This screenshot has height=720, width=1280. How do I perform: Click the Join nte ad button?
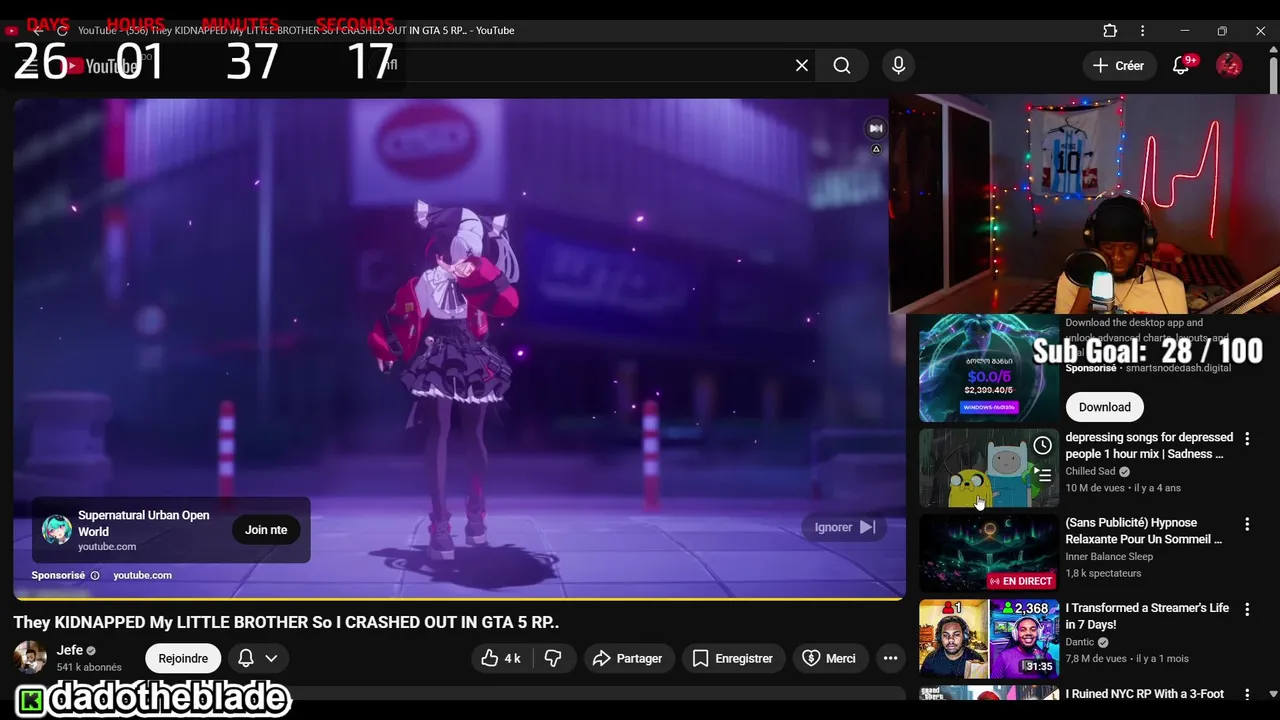coord(266,530)
